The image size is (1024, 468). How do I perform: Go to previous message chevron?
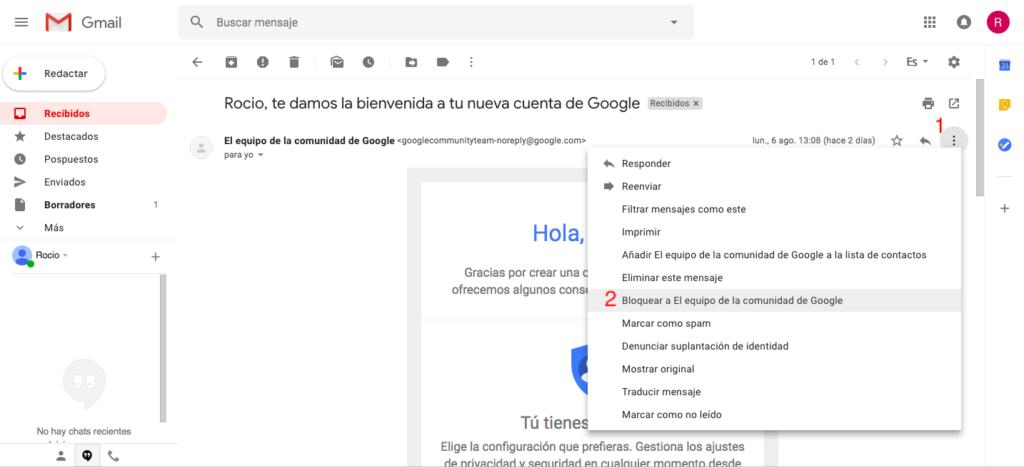point(857,62)
